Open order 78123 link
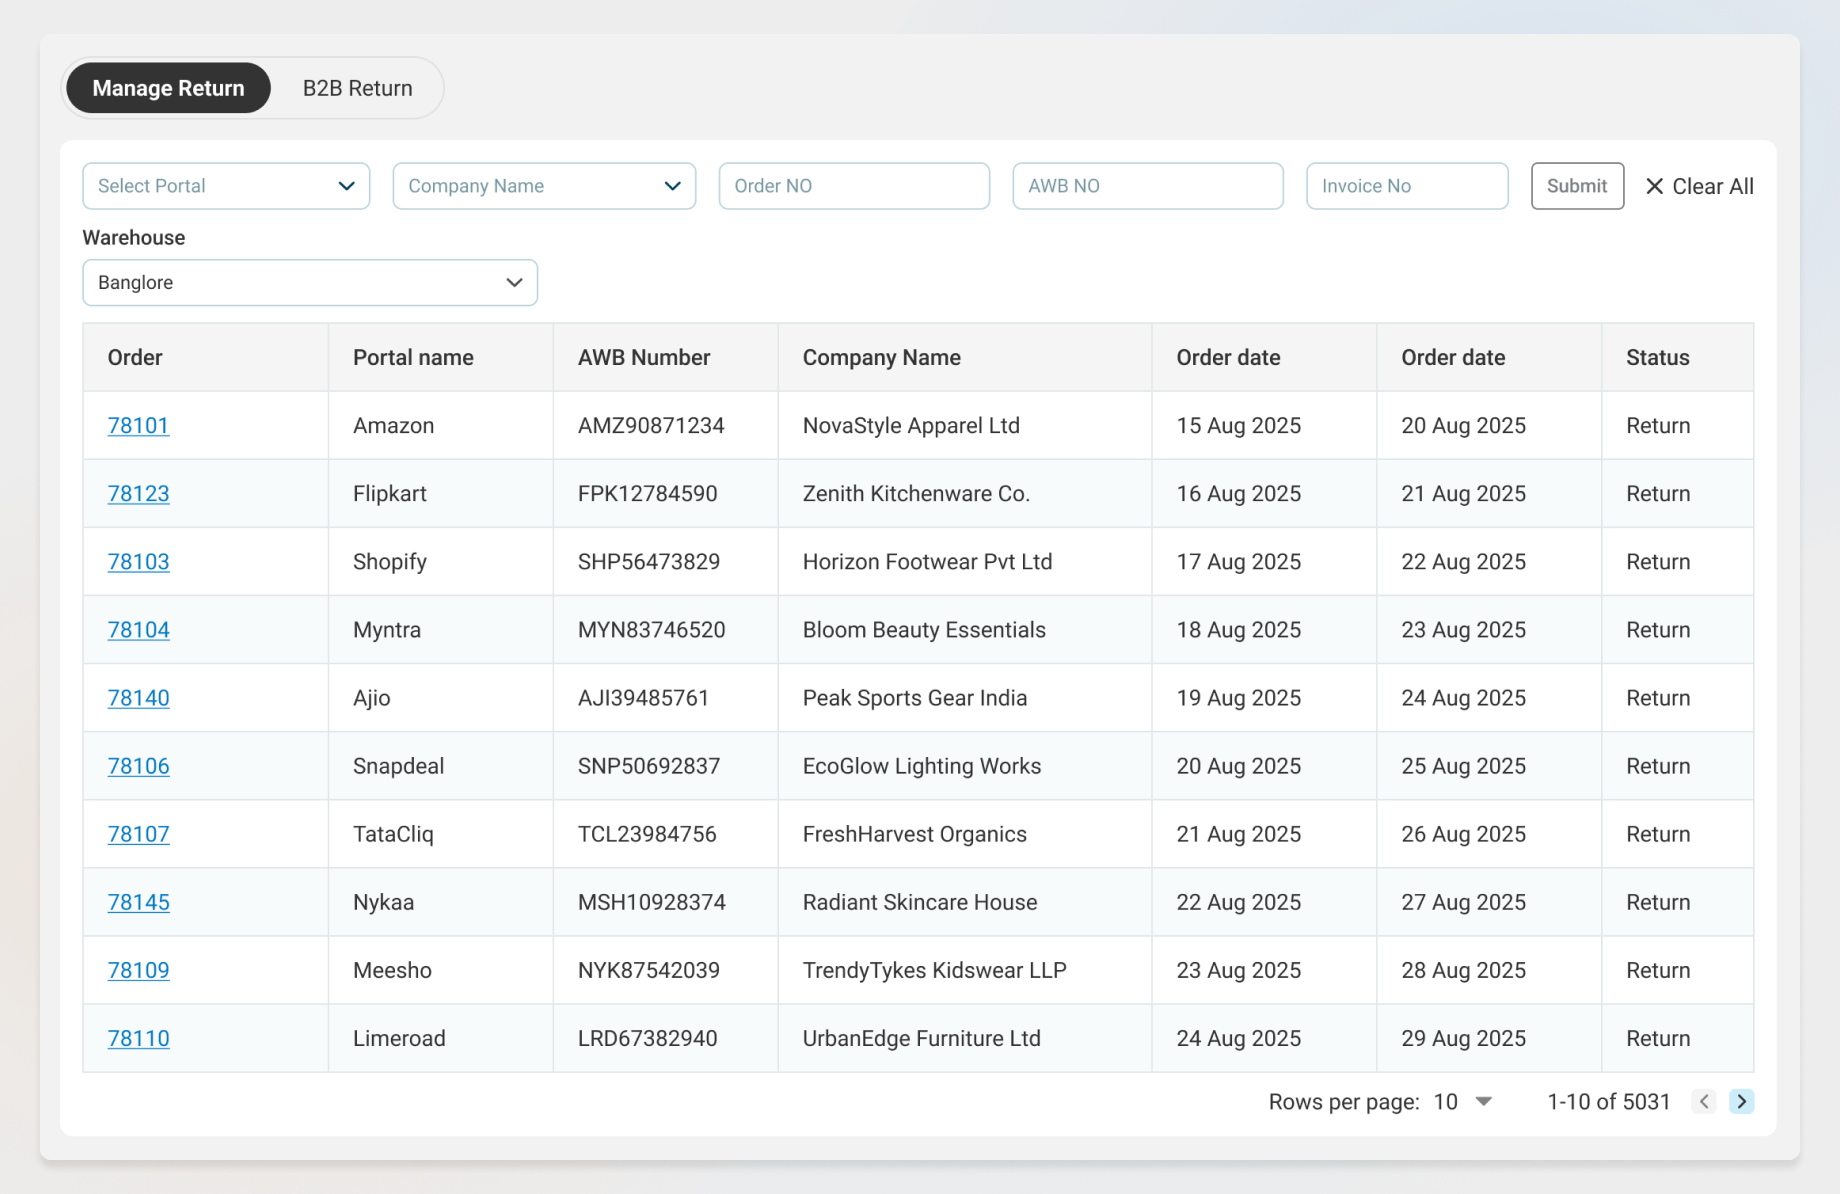 [138, 494]
